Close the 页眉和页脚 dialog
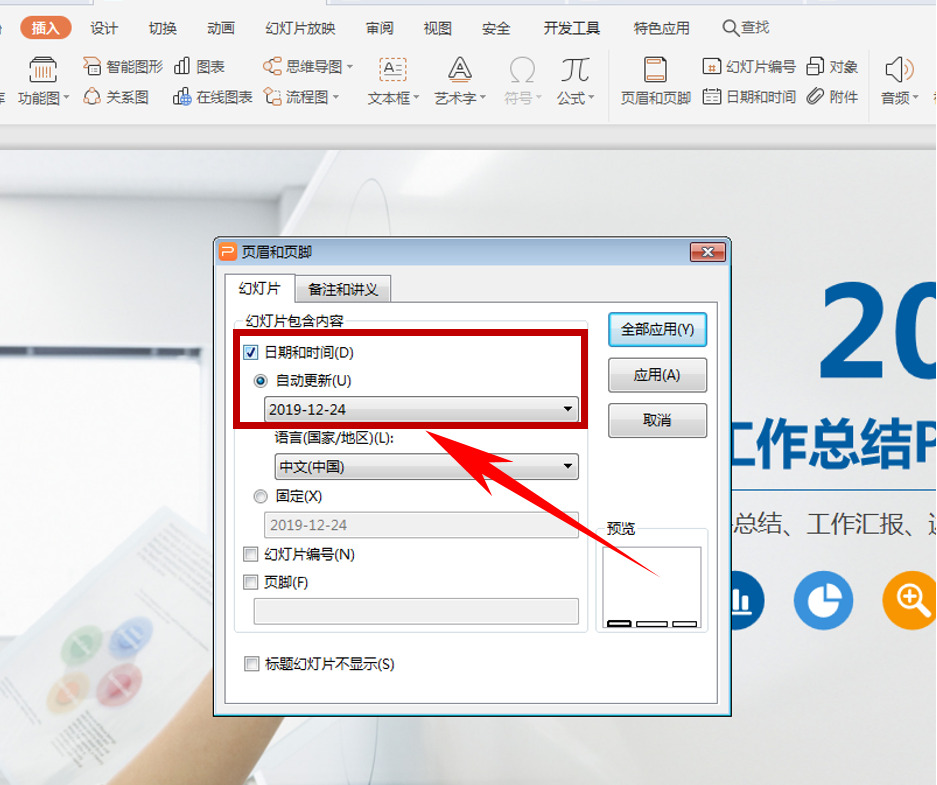 pyautogui.click(x=708, y=252)
